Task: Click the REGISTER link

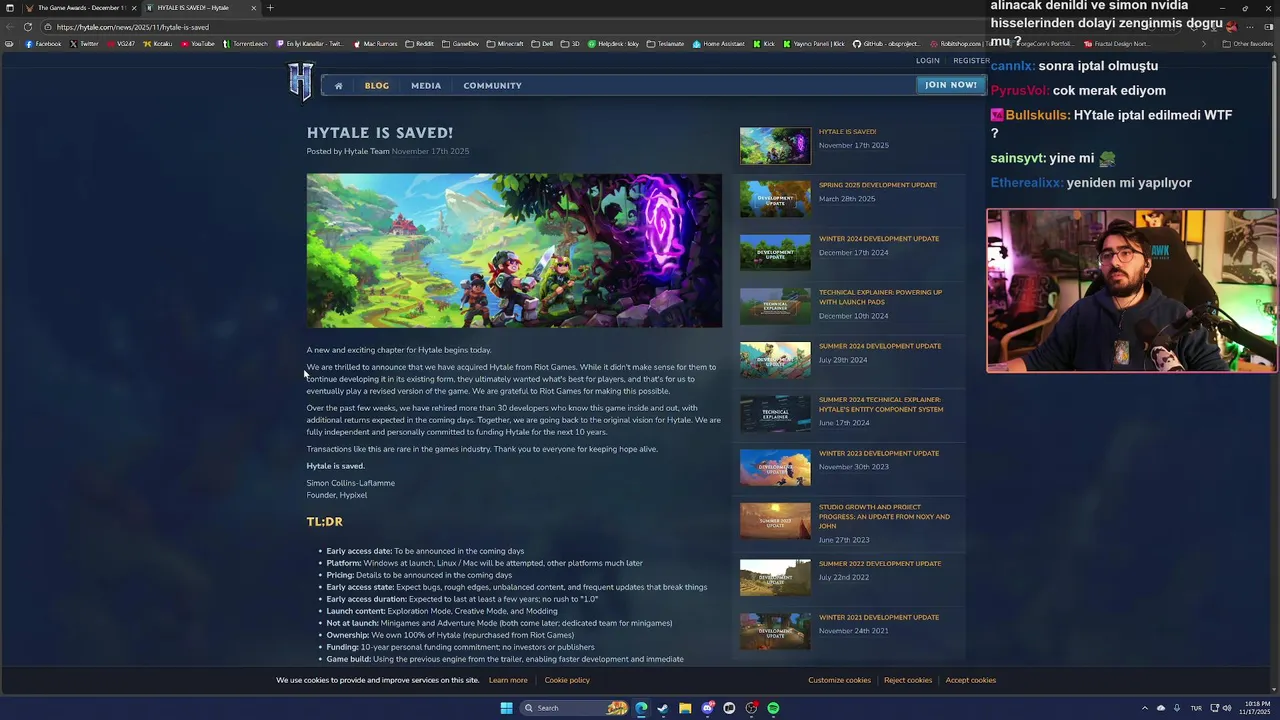Action: click(971, 61)
